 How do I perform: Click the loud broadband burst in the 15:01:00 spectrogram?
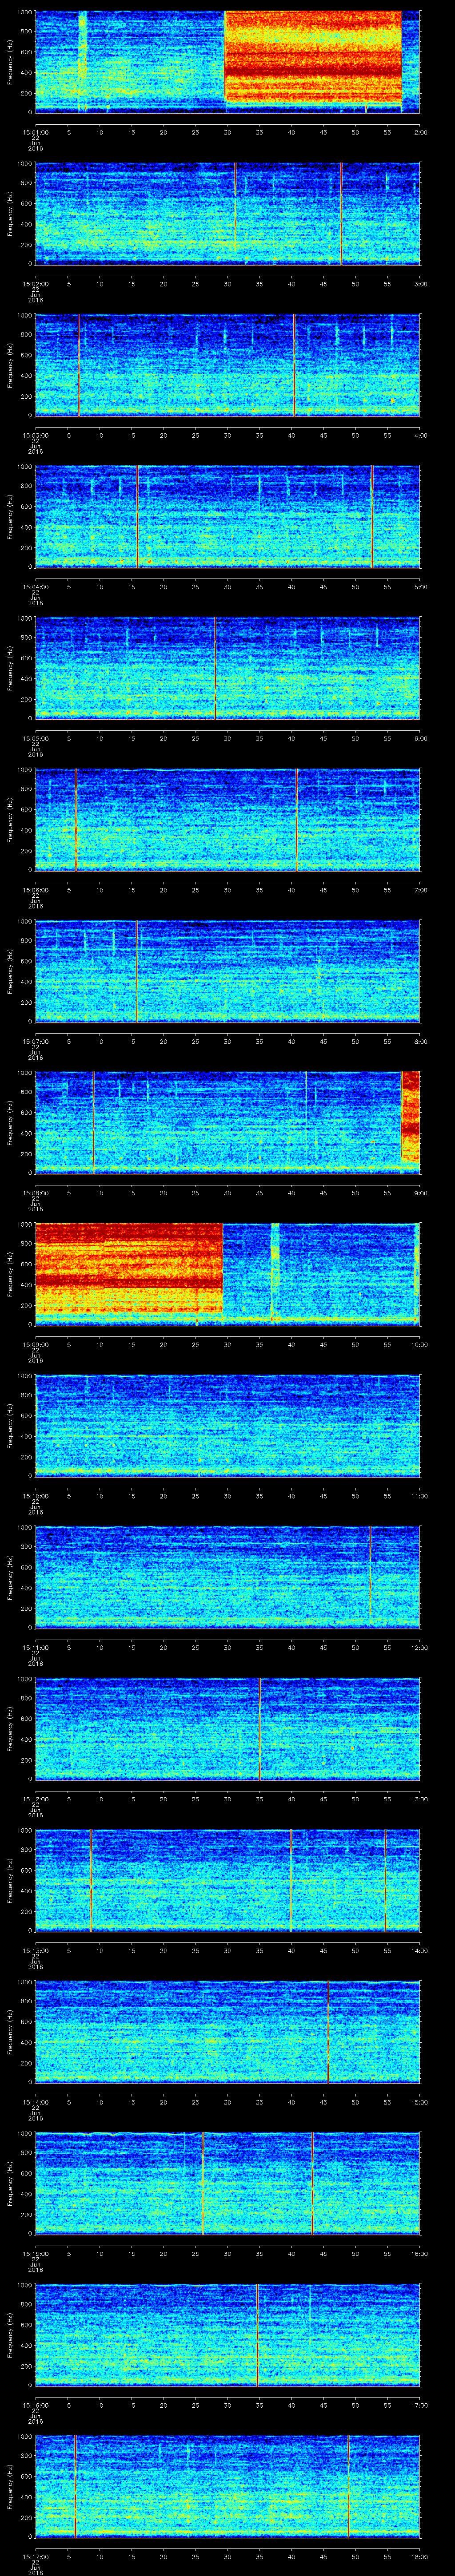point(313,57)
